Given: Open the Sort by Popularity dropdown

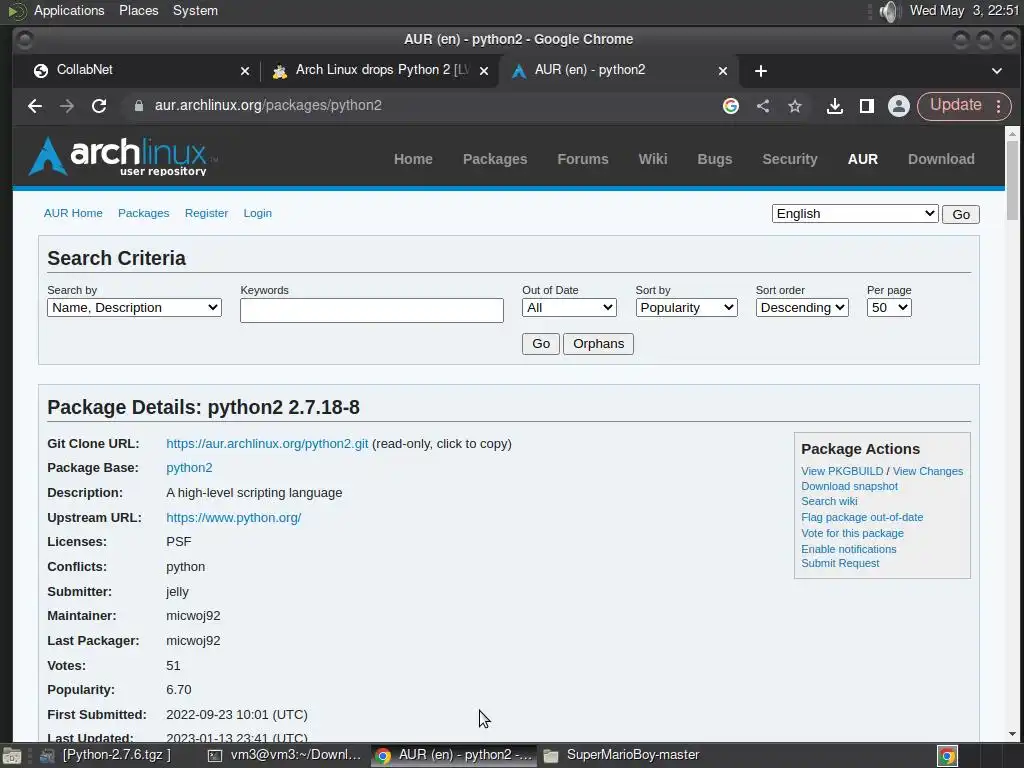Looking at the screenshot, I should pyautogui.click(x=686, y=308).
